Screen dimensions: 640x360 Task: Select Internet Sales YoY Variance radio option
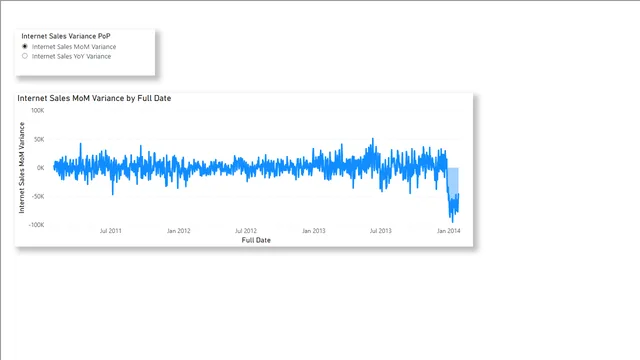[25, 56]
